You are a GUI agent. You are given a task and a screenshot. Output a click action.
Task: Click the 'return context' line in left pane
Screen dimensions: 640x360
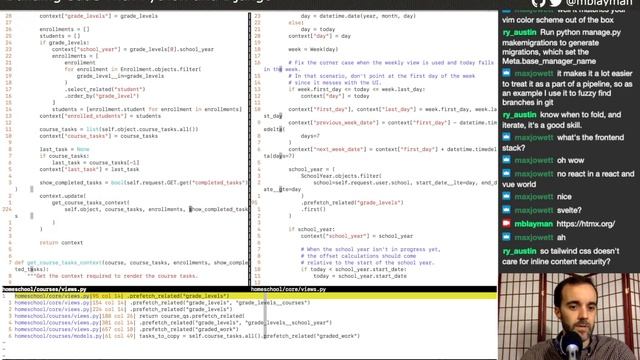(61, 242)
